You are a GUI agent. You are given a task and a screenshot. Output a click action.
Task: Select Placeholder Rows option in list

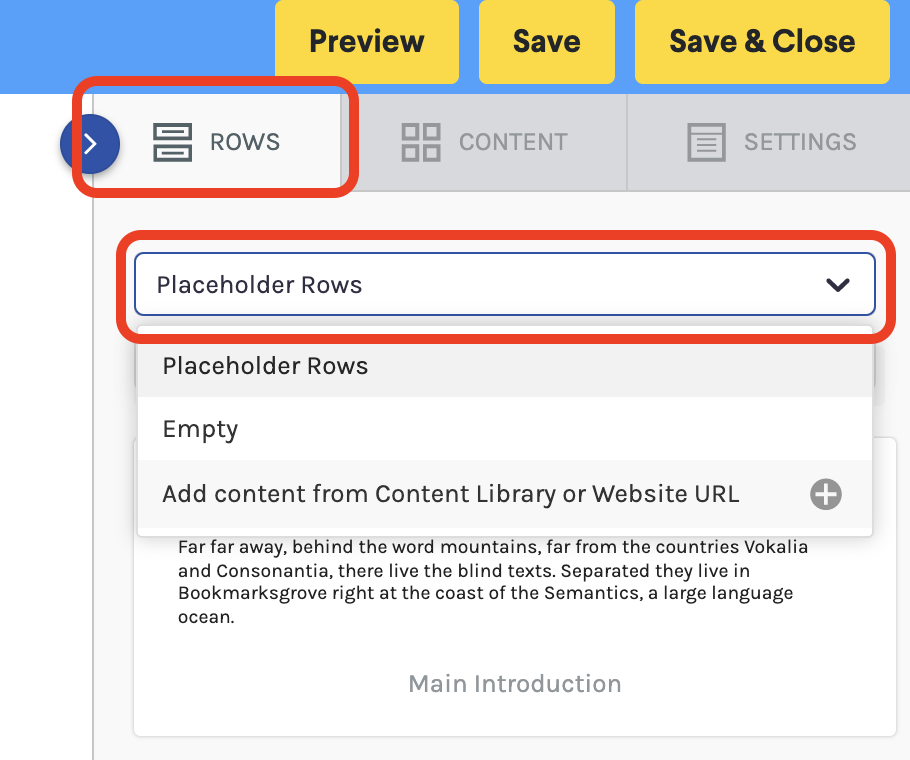click(x=504, y=365)
